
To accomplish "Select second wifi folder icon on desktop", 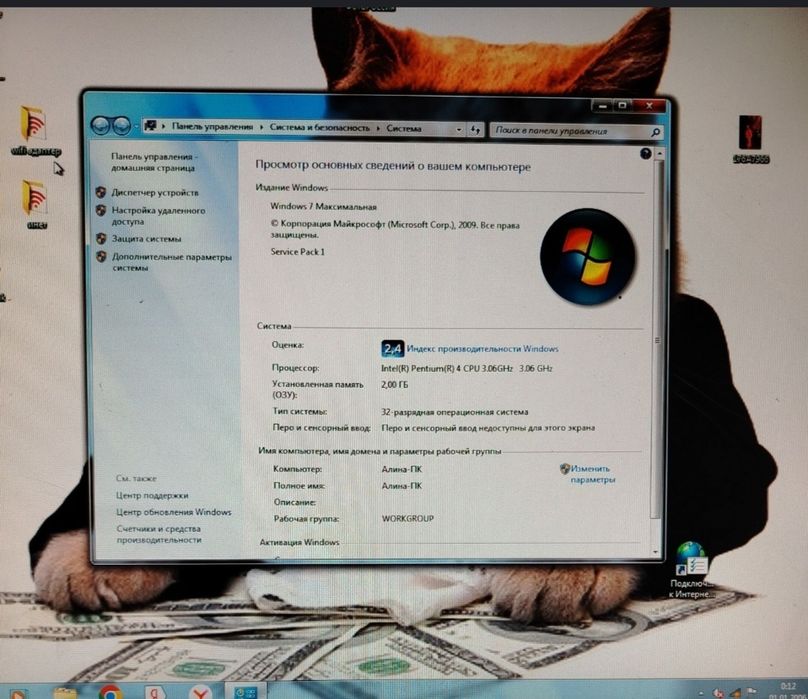I will coord(36,204).
